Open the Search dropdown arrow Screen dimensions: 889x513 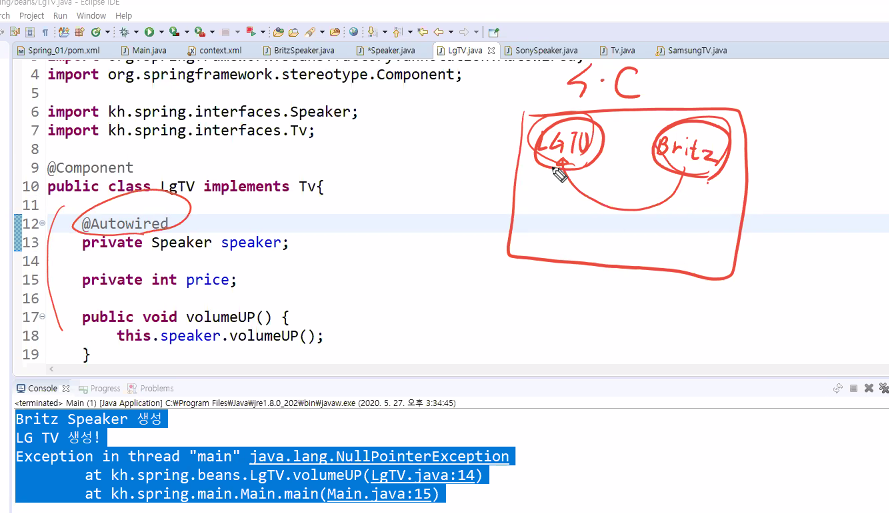click(x=322, y=32)
